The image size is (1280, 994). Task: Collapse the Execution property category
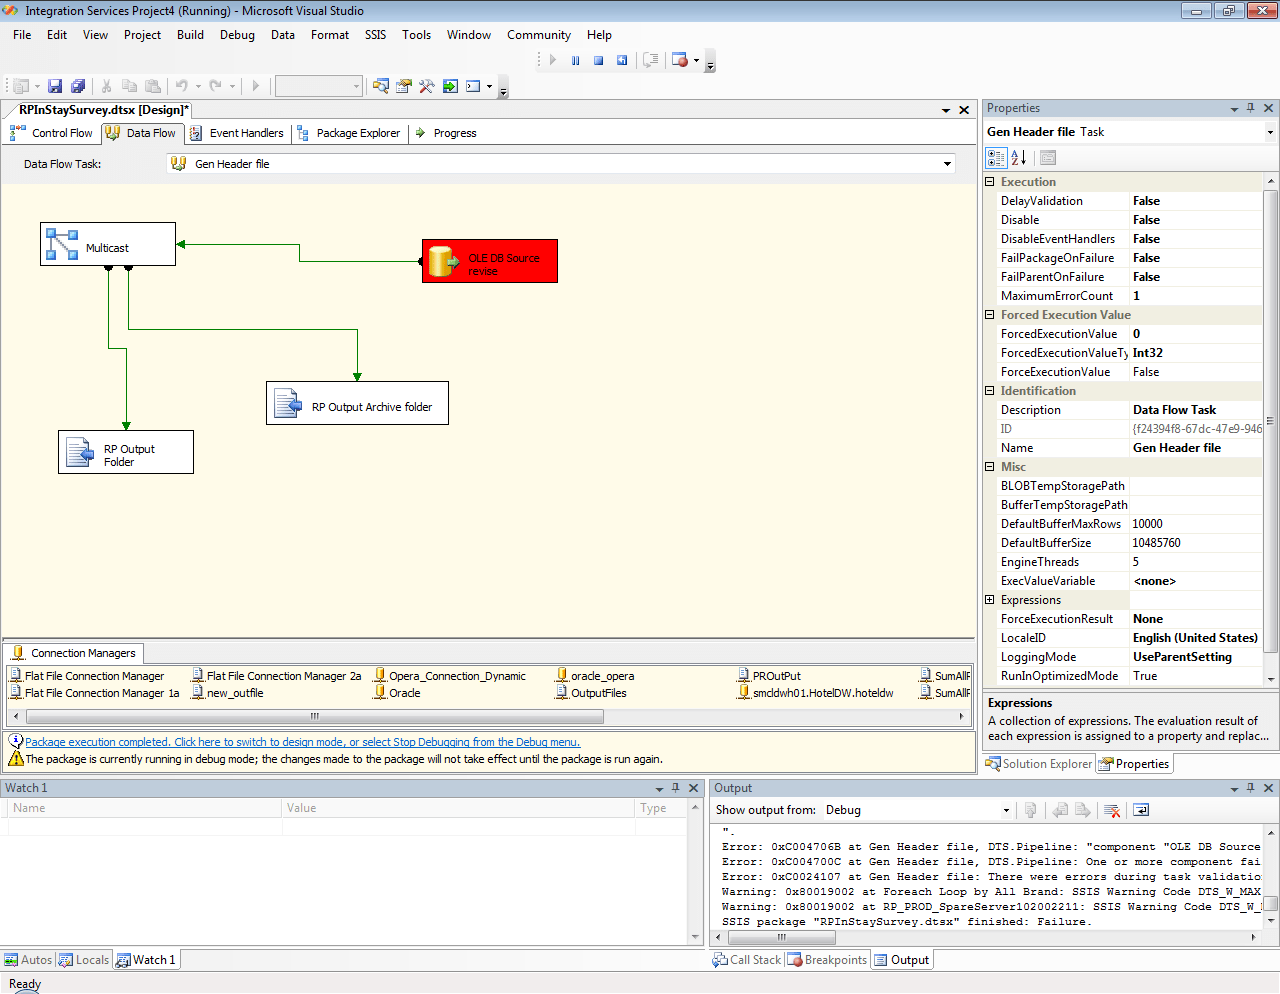point(990,182)
